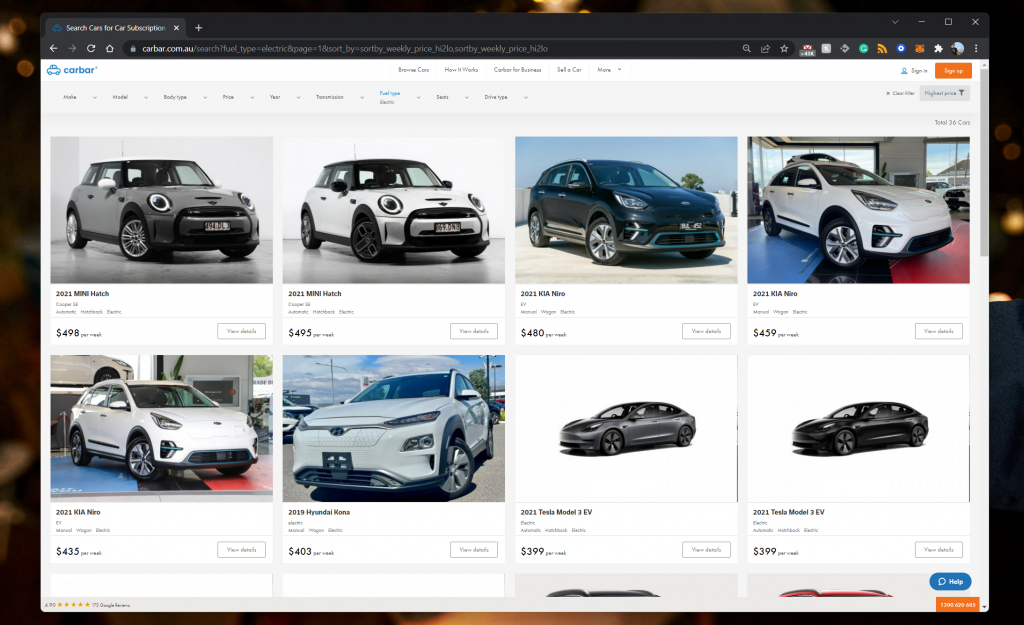Click Sign in link

point(914,71)
